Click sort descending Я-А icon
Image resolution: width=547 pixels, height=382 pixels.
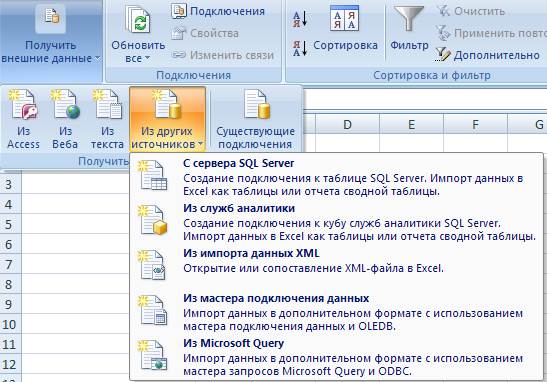pos(300,48)
